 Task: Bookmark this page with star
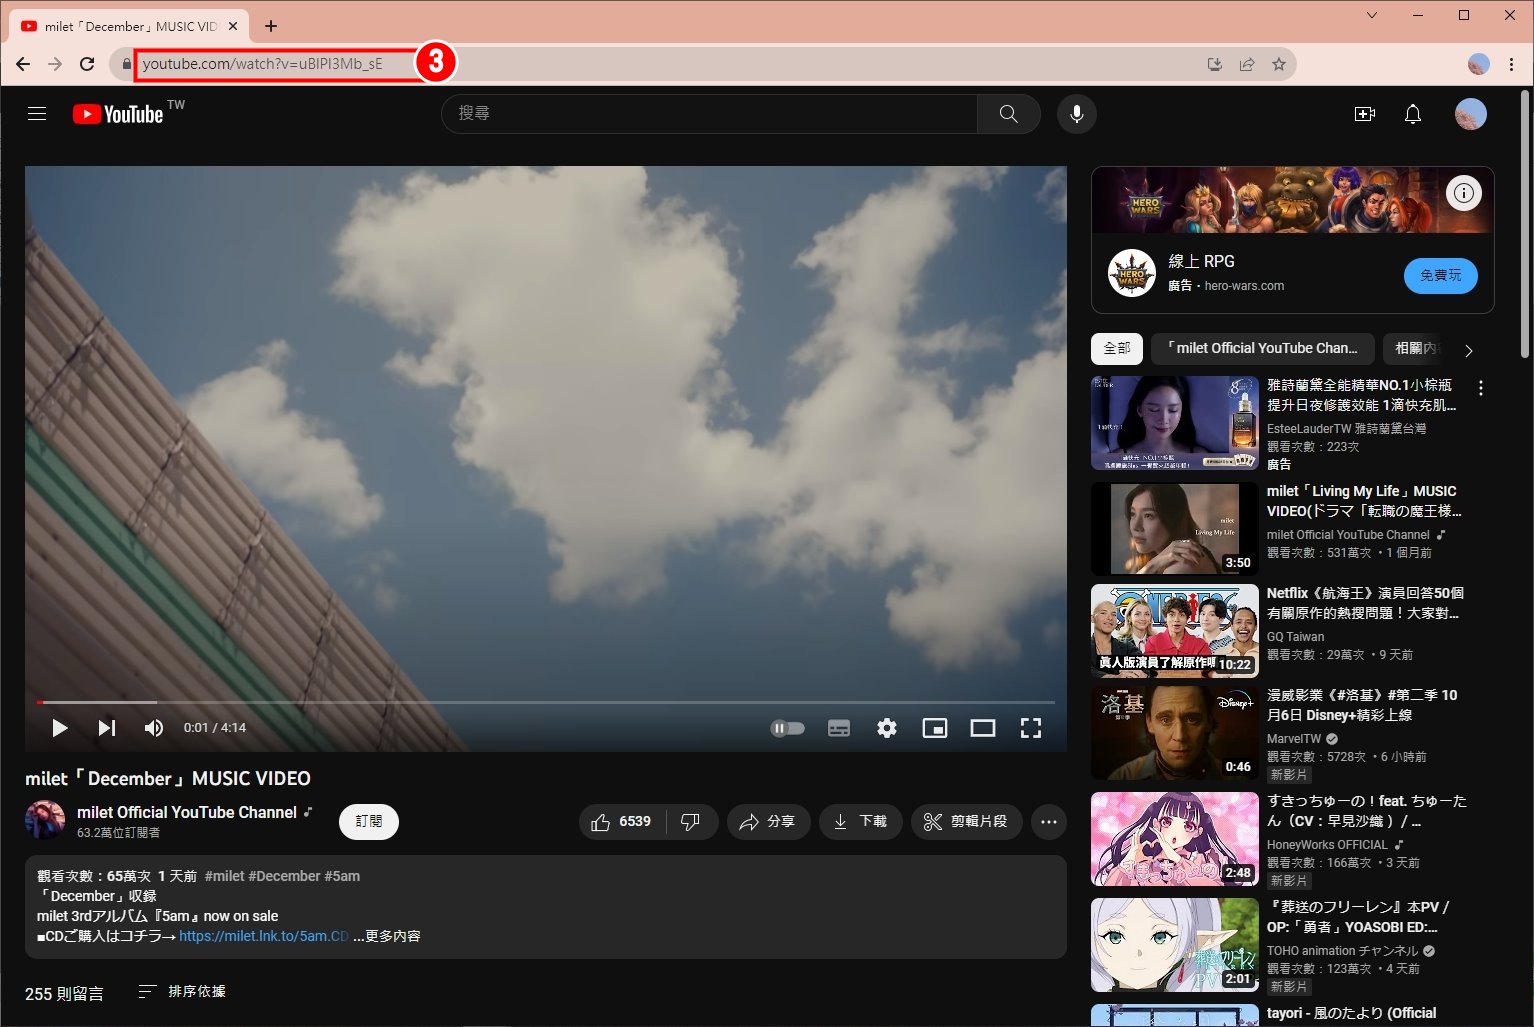coord(1278,64)
